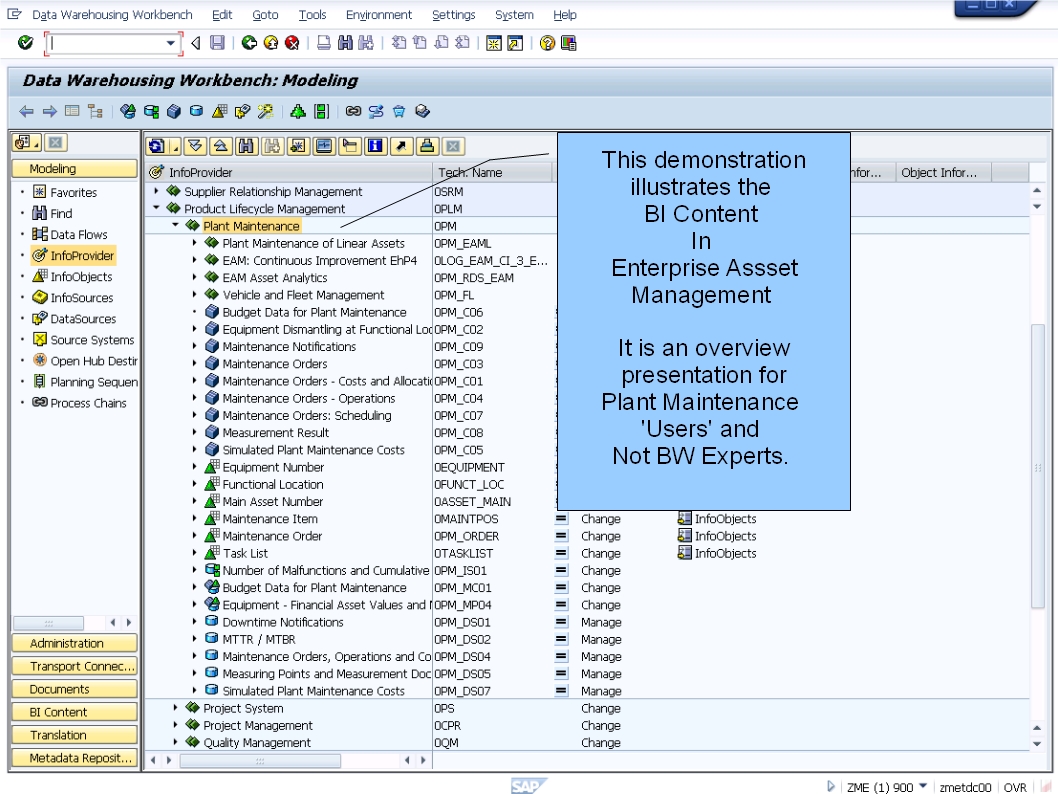The image size is (1058, 794).
Task: Open the ZME (1) 900 status dropdown
Action: point(923,786)
